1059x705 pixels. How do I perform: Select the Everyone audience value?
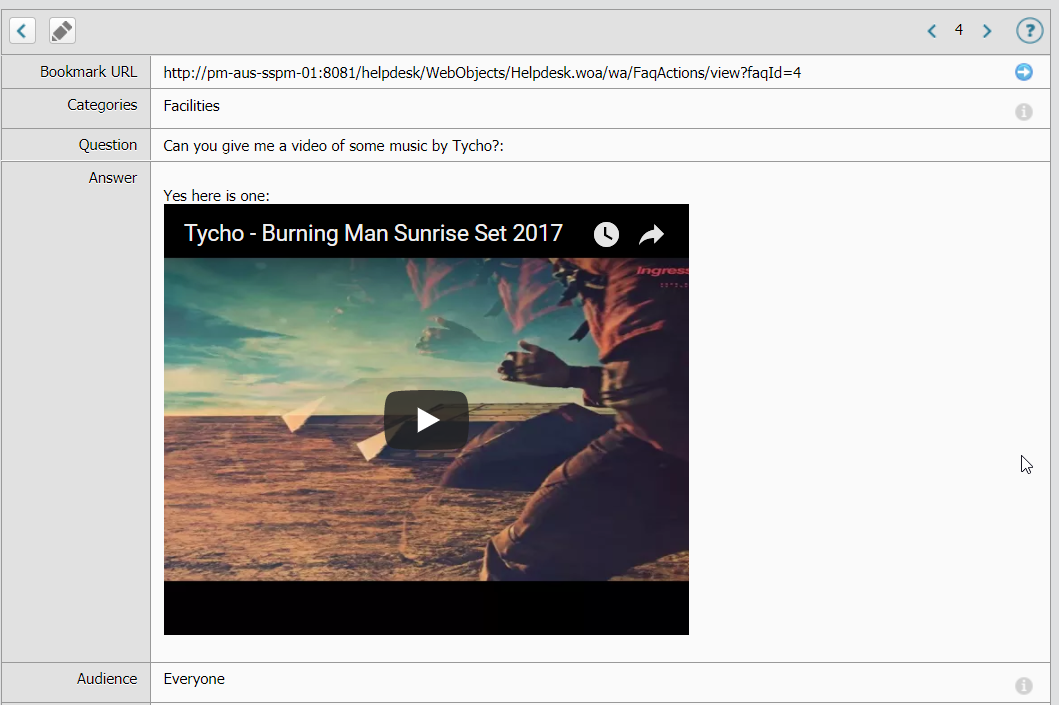[x=193, y=678]
